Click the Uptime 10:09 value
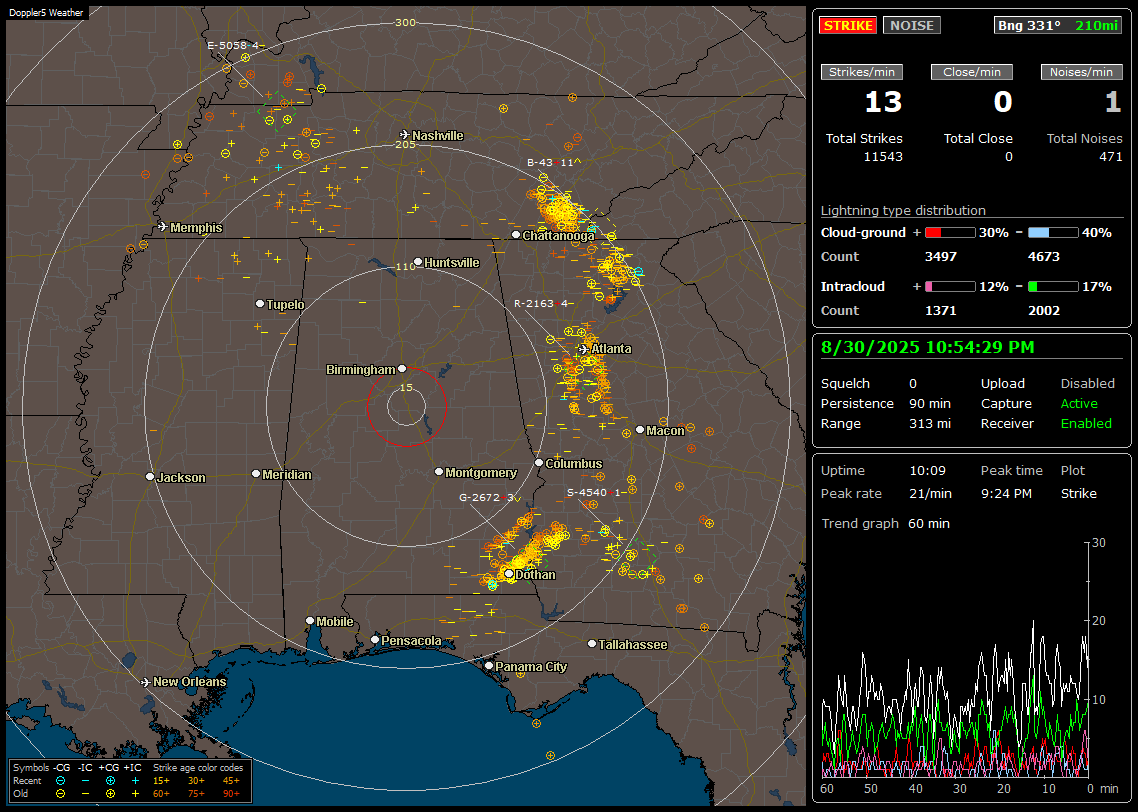1138x812 pixels. (928, 471)
